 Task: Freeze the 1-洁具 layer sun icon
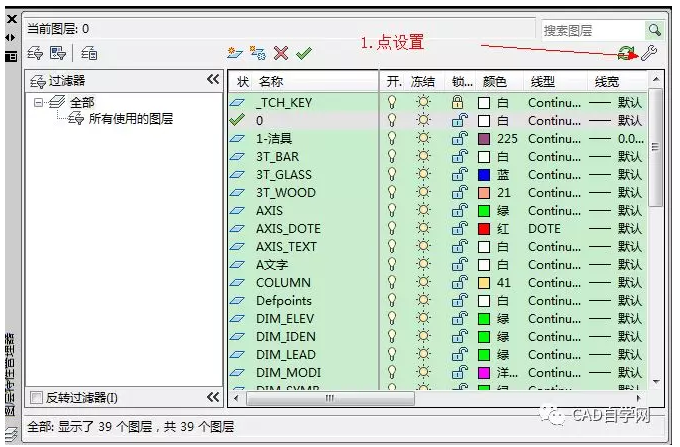pyautogui.click(x=423, y=138)
